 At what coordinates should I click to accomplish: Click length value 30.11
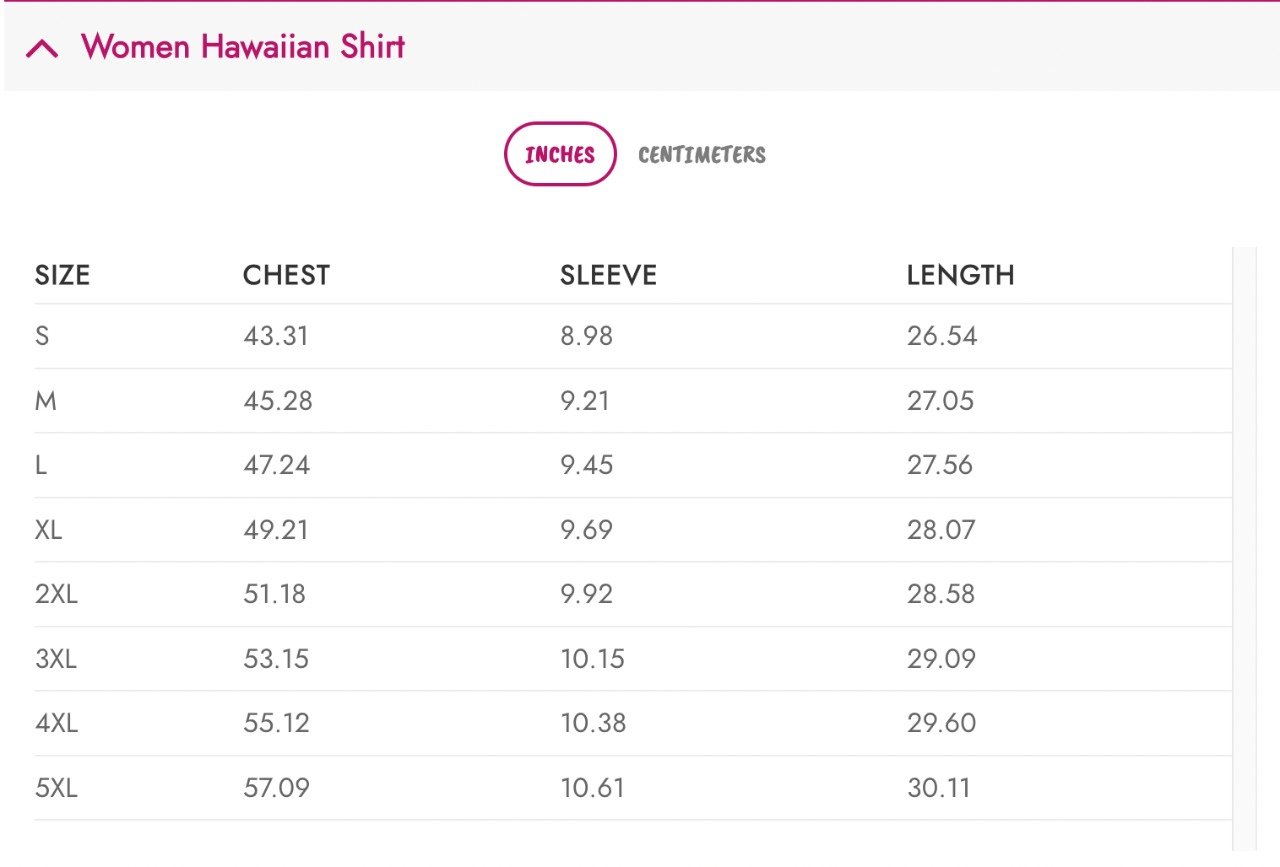point(938,788)
